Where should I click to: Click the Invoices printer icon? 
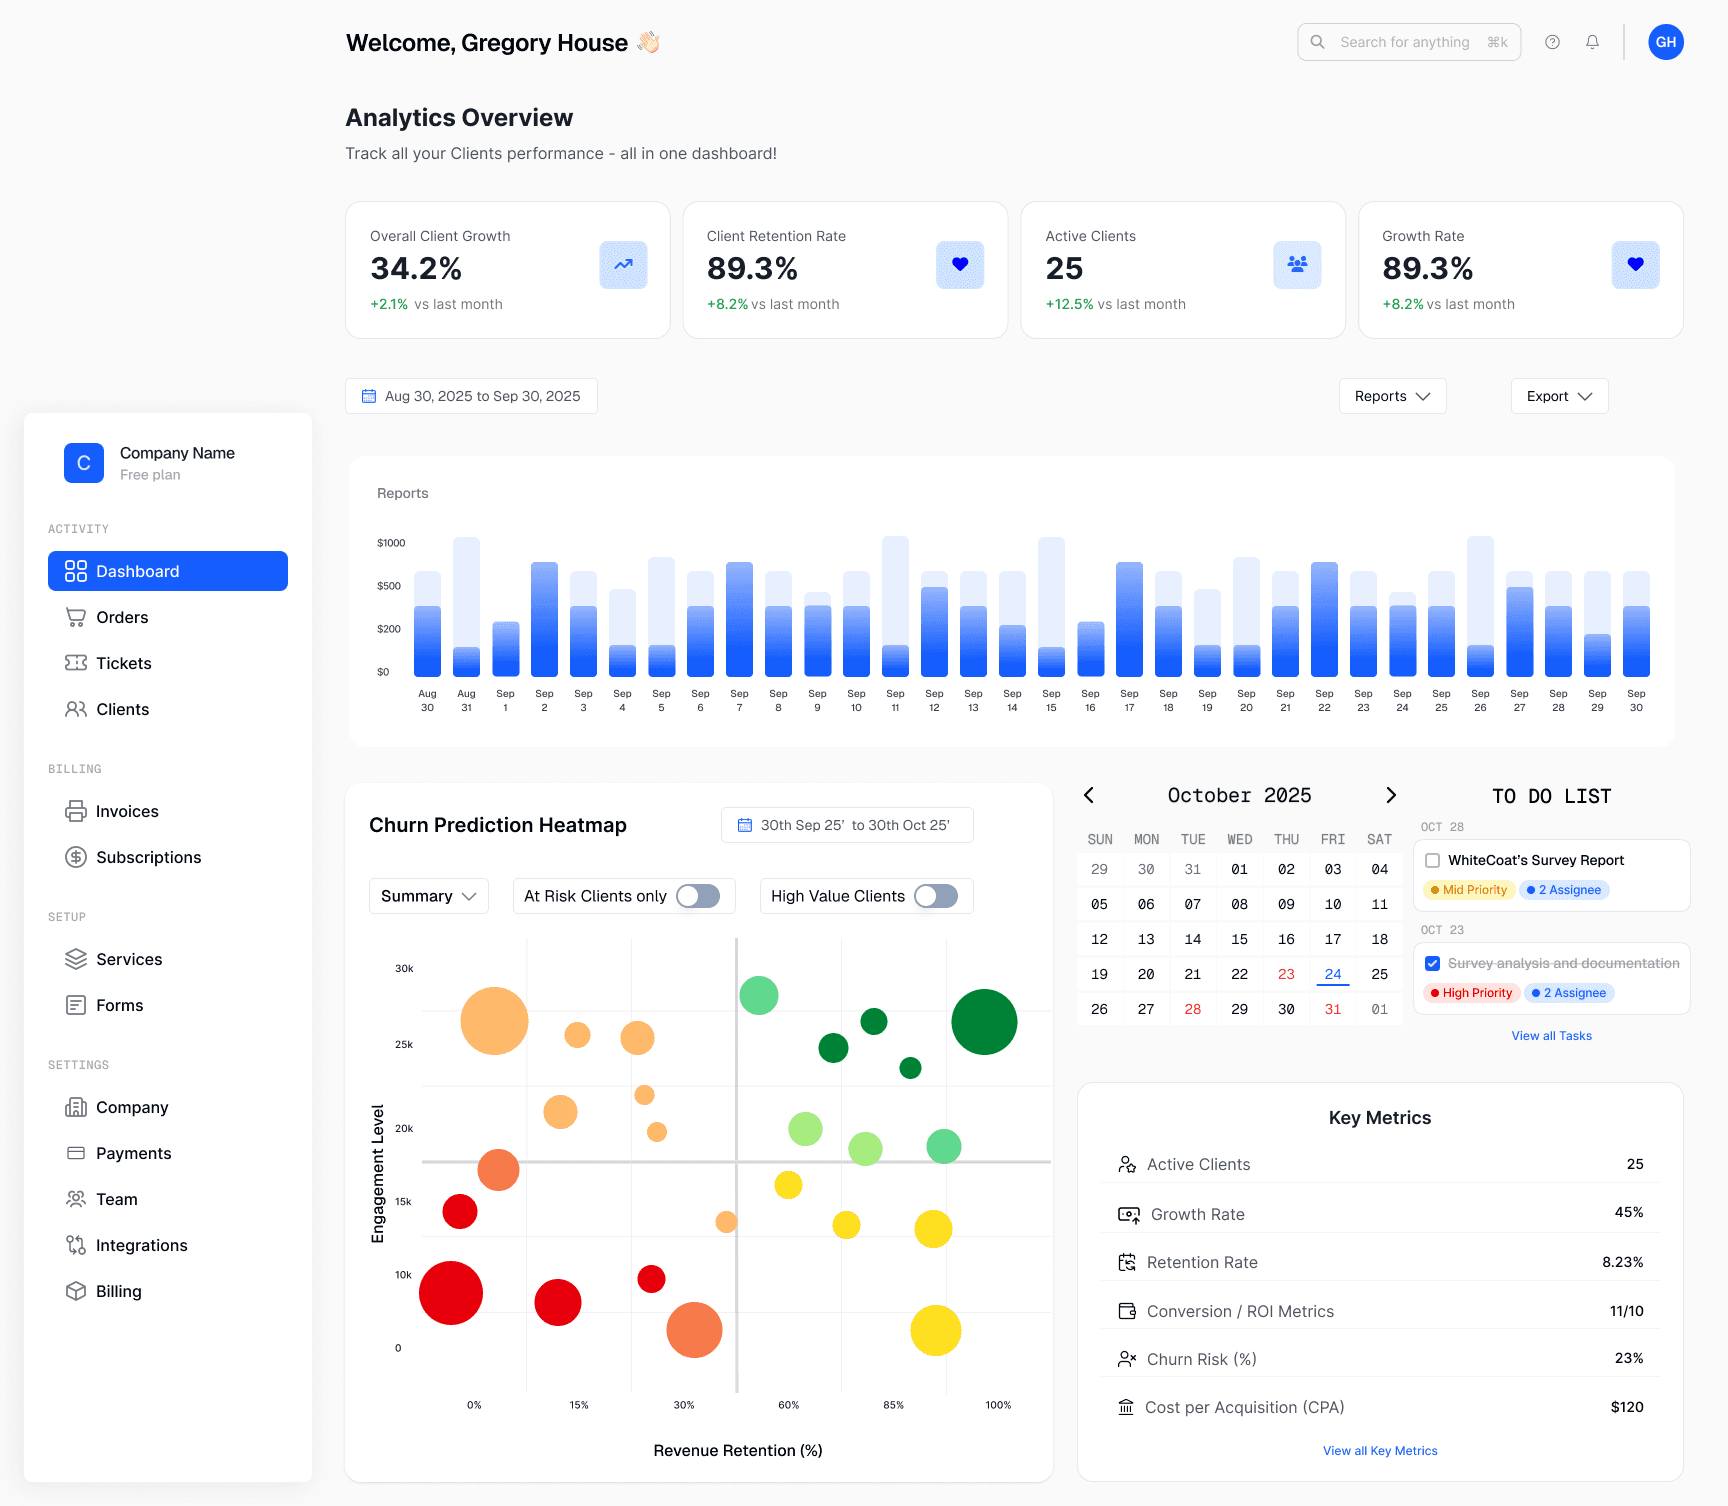point(76,811)
